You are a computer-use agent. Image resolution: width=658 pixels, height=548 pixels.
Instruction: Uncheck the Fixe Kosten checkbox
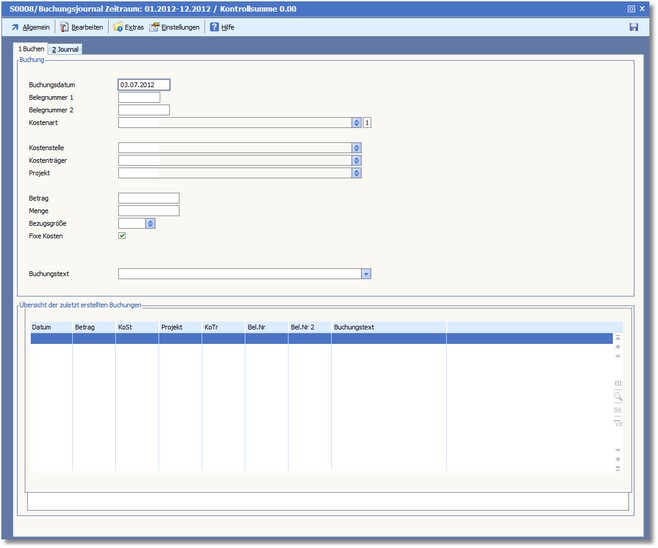point(122,236)
